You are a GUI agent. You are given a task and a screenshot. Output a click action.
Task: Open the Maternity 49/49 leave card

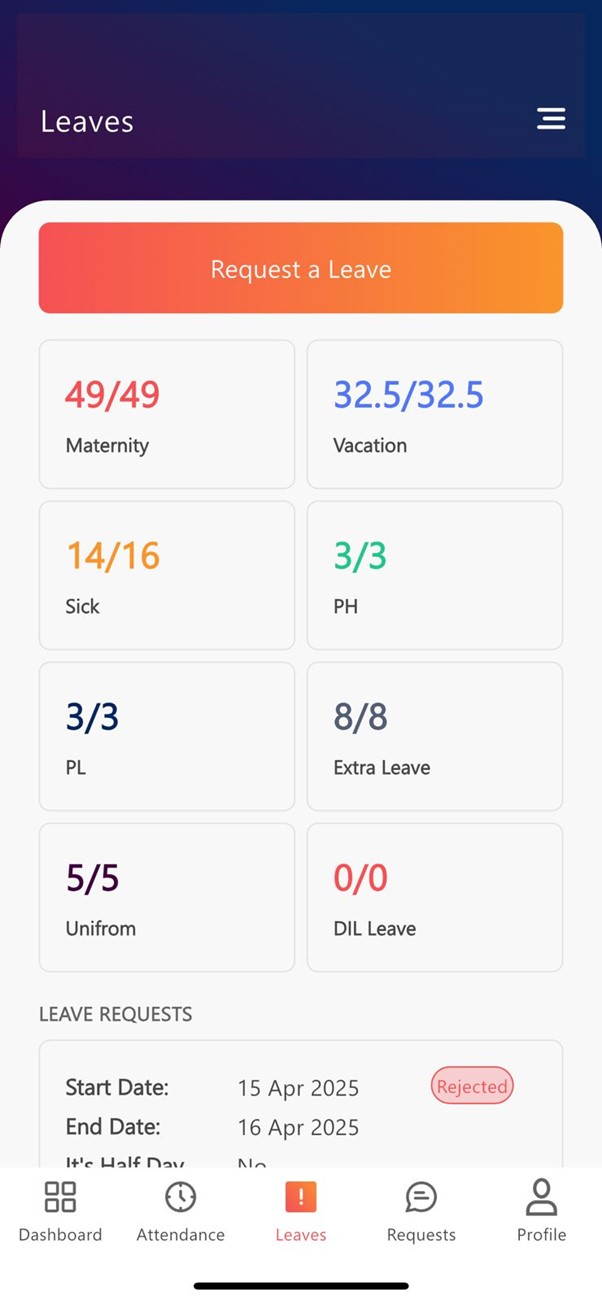point(167,414)
